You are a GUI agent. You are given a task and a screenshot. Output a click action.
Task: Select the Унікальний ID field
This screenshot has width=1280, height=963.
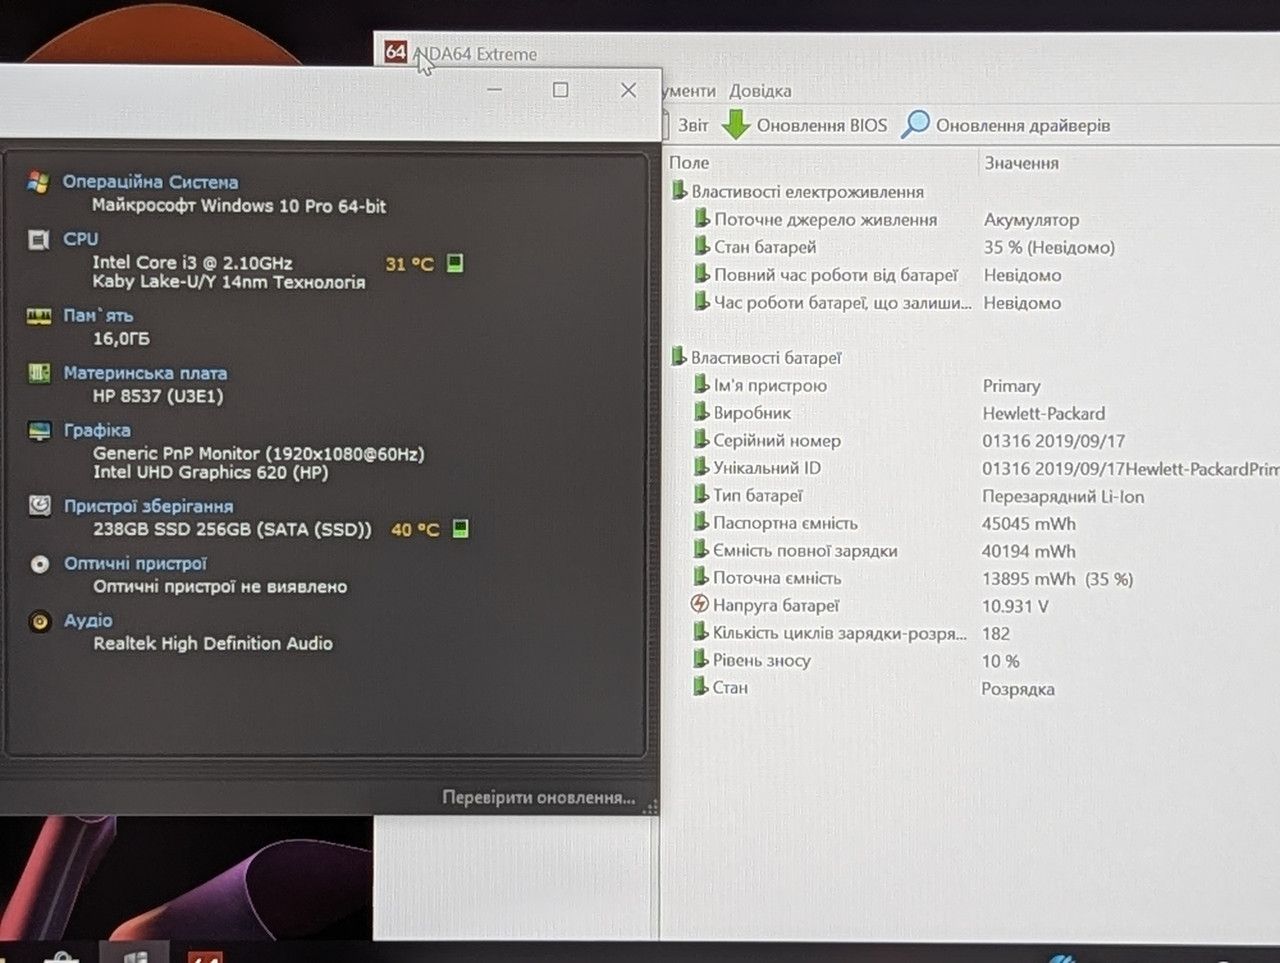point(767,468)
